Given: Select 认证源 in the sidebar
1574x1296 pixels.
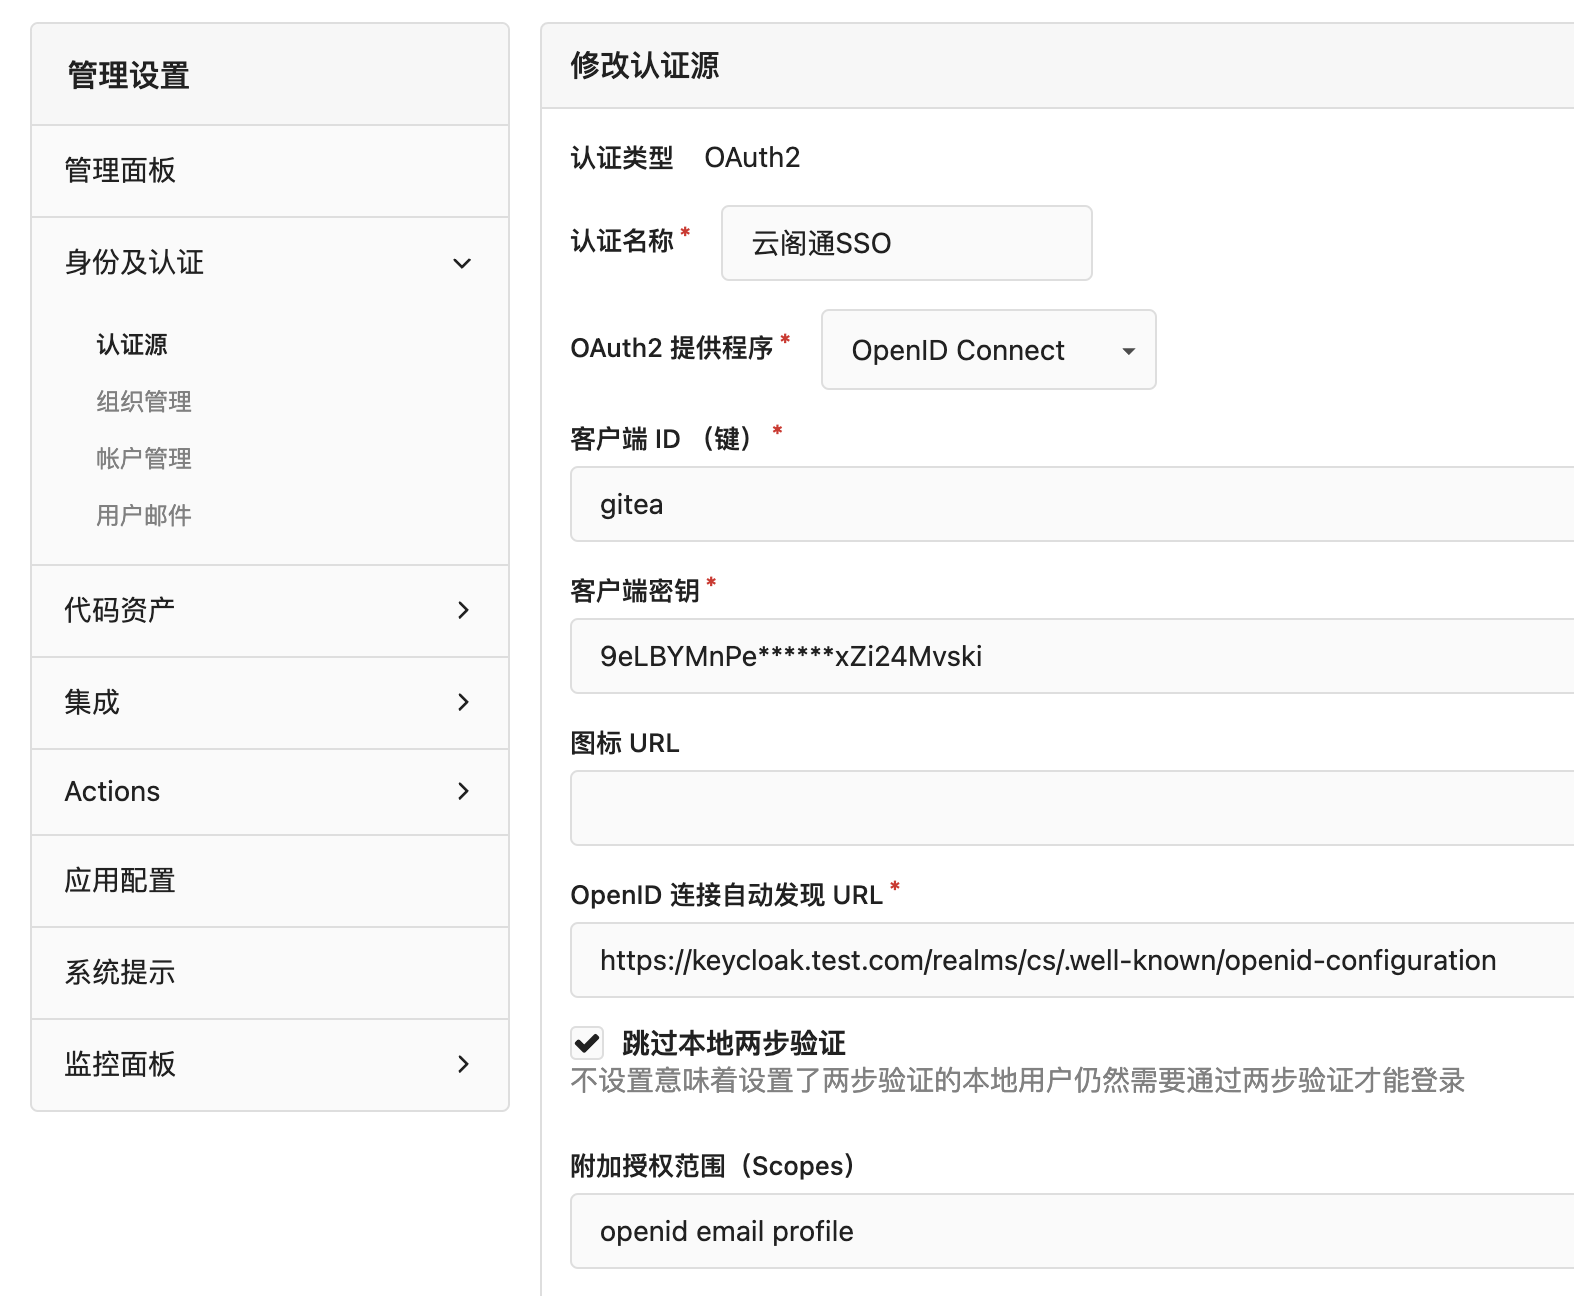Looking at the screenshot, I should point(132,345).
